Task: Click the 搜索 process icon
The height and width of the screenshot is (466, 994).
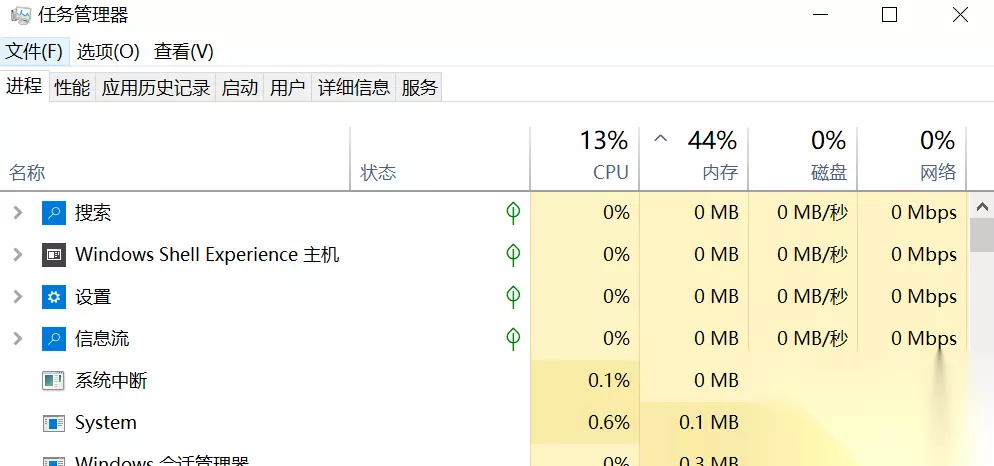Action: coord(53,213)
